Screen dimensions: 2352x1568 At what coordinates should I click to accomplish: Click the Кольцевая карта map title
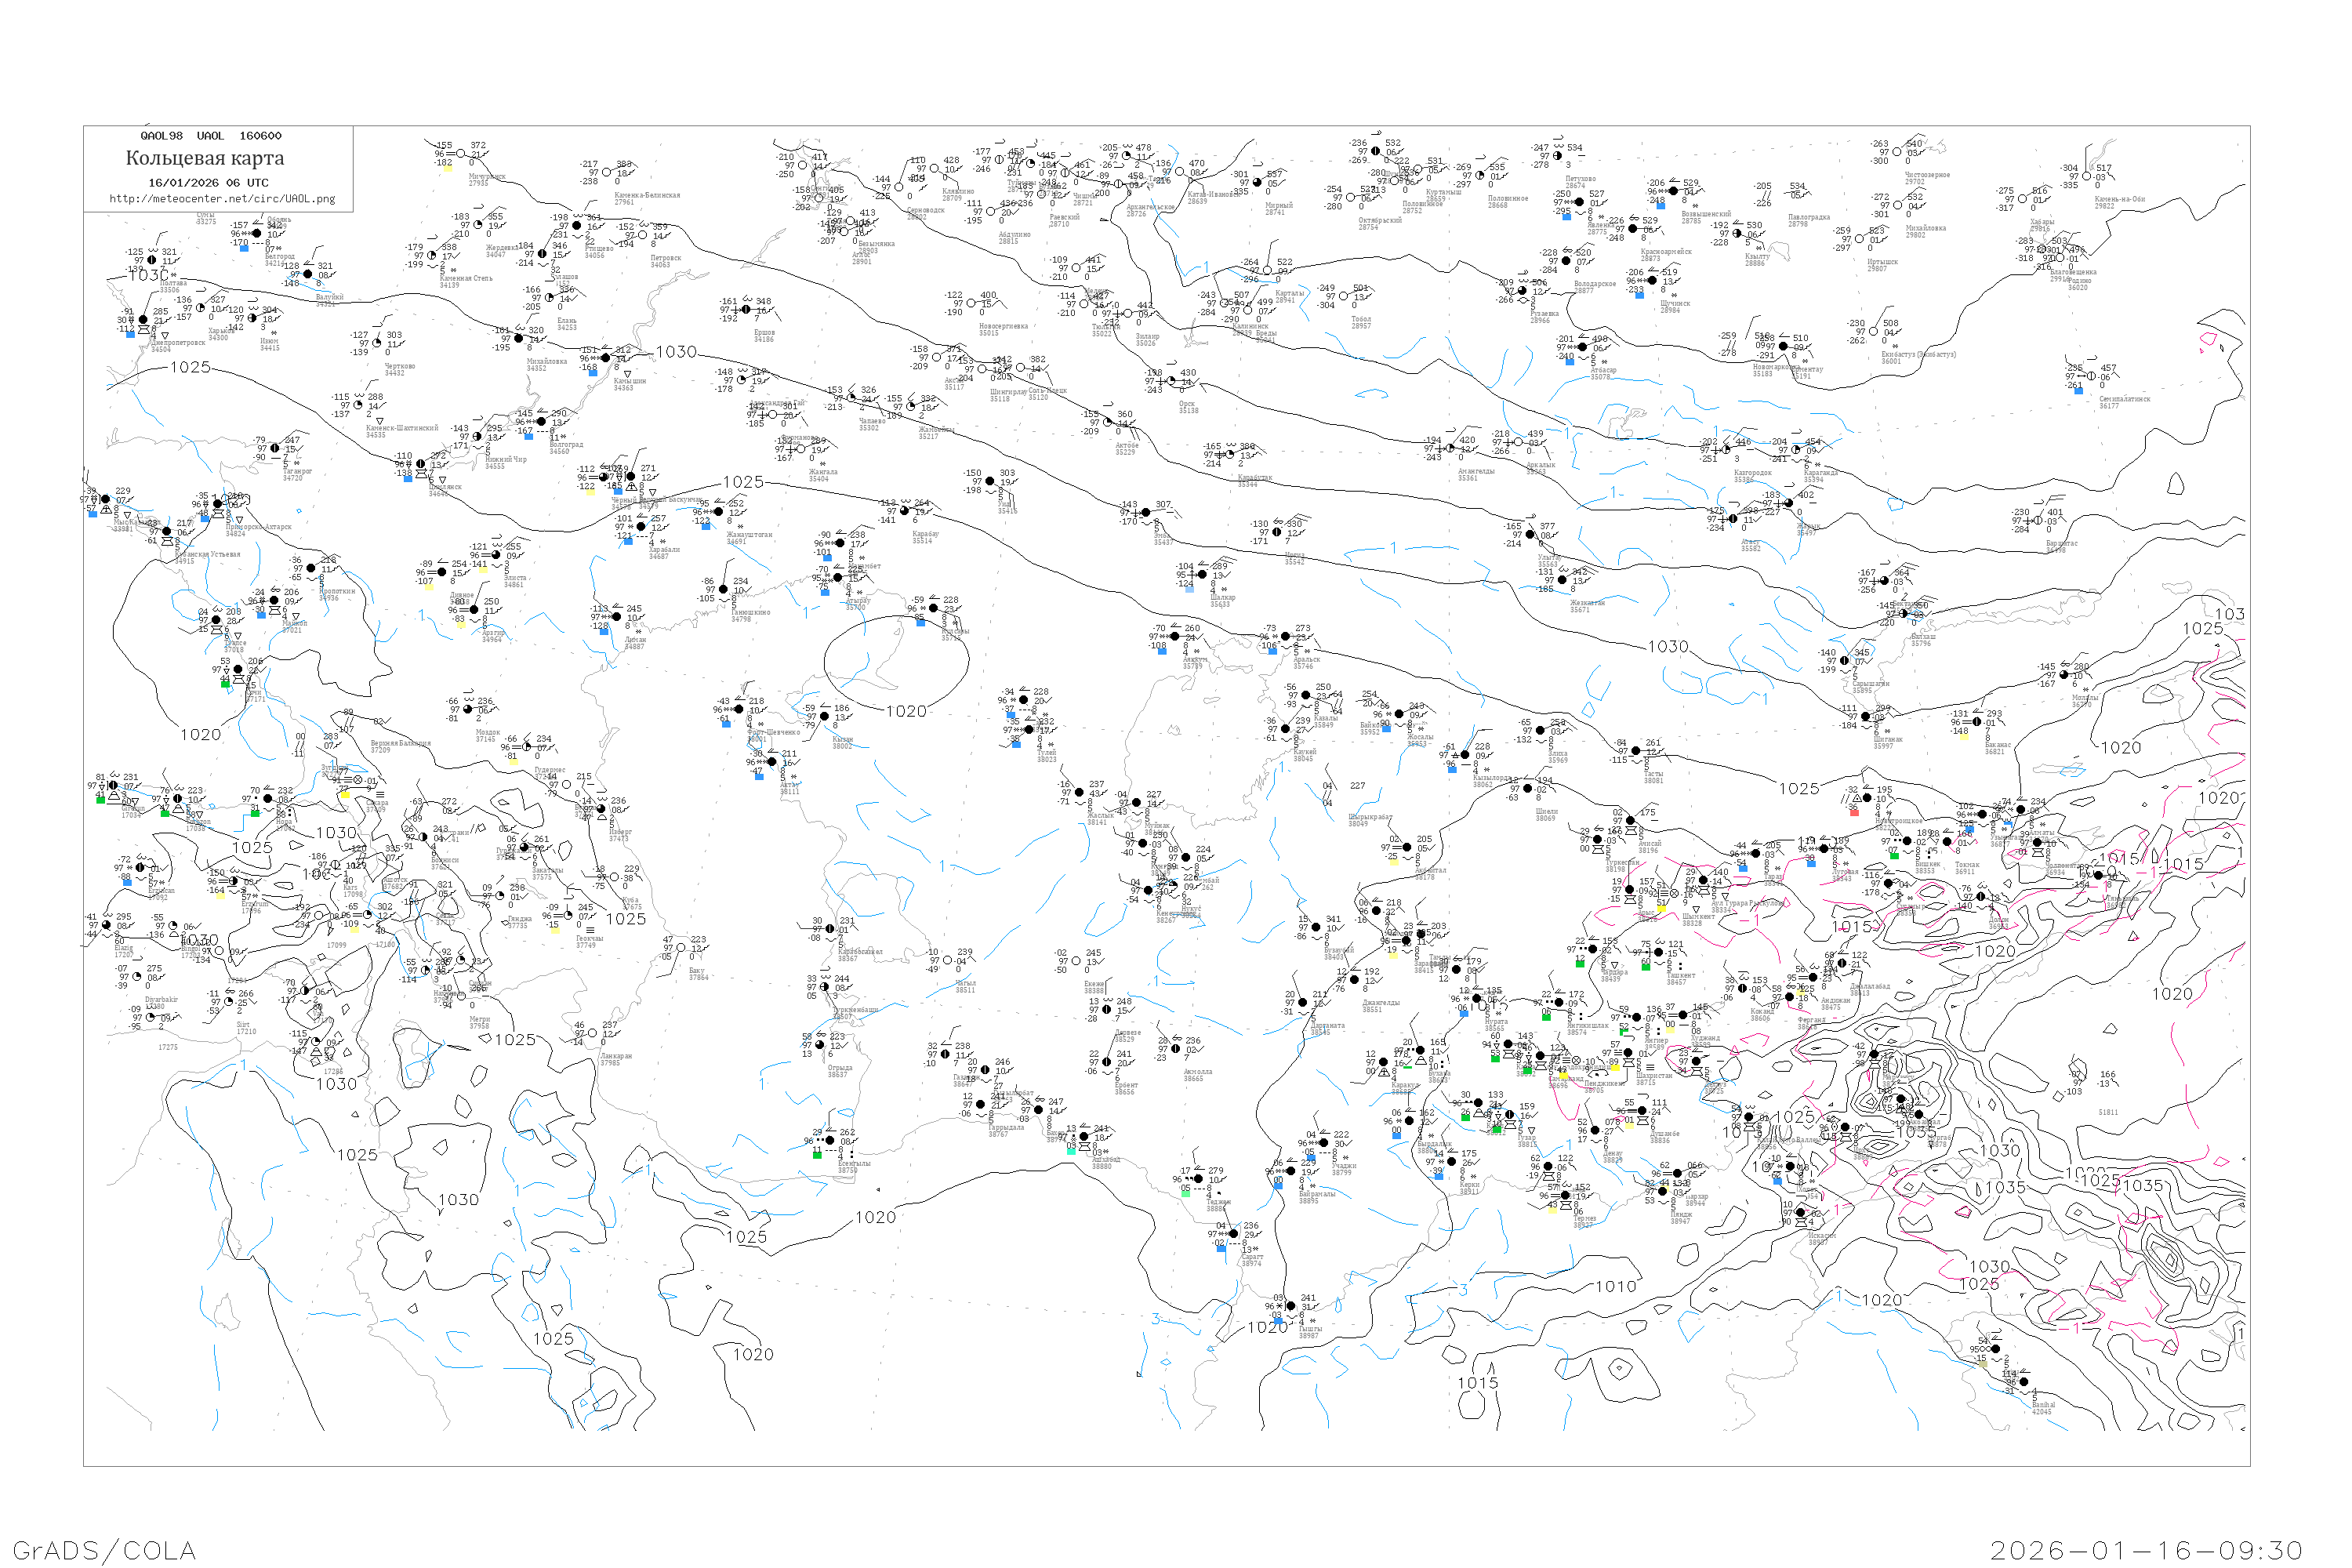click(x=205, y=158)
